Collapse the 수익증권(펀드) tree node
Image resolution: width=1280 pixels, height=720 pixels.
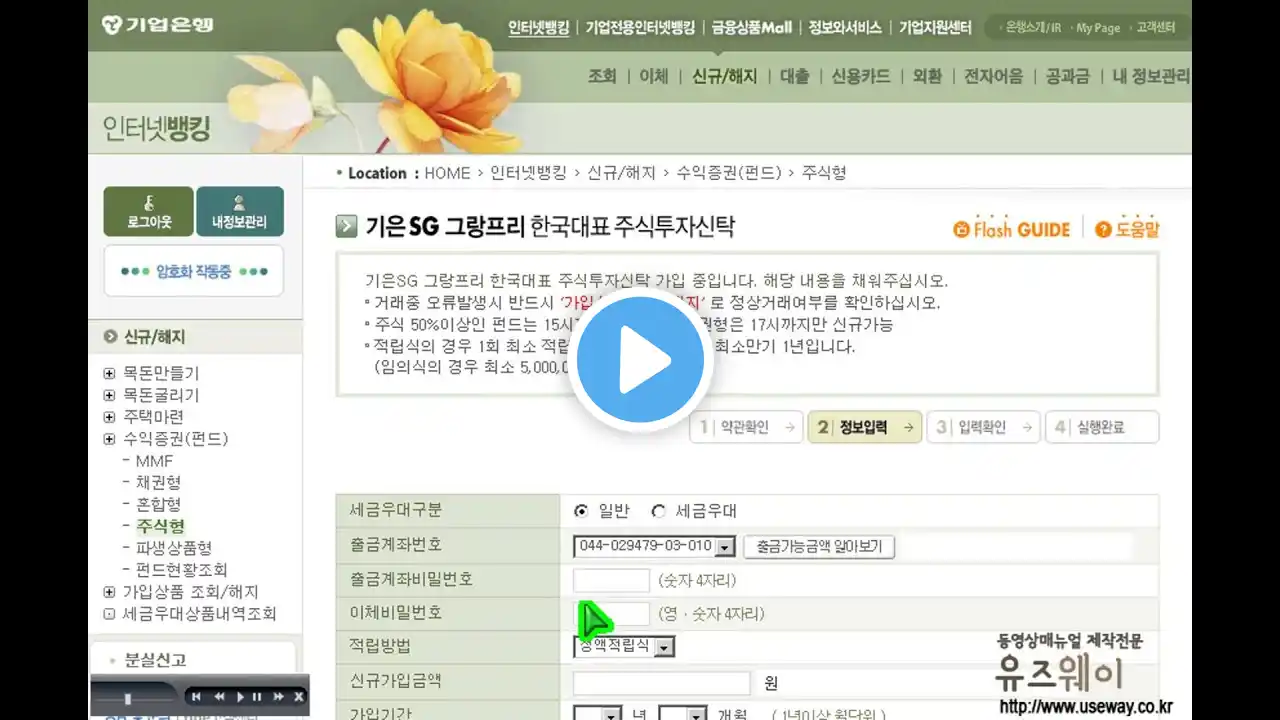[109, 439]
